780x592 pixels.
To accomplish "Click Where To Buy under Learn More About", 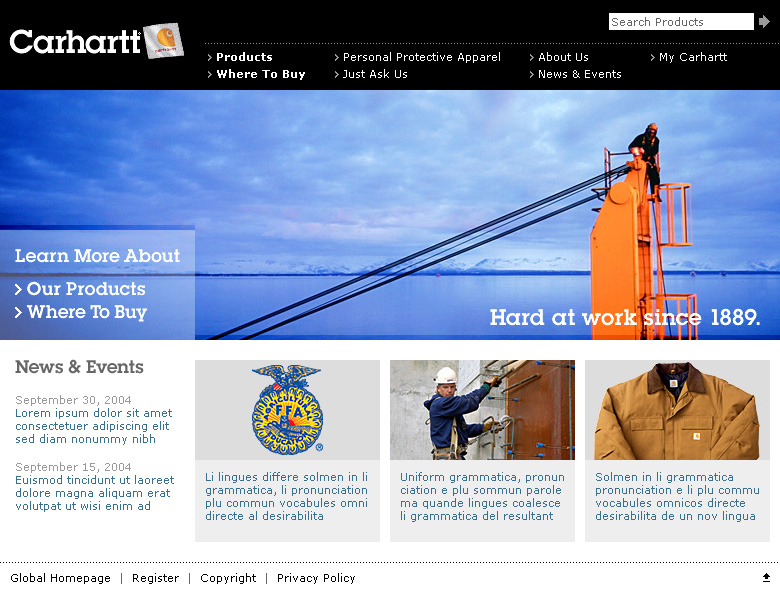I will 87,312.
